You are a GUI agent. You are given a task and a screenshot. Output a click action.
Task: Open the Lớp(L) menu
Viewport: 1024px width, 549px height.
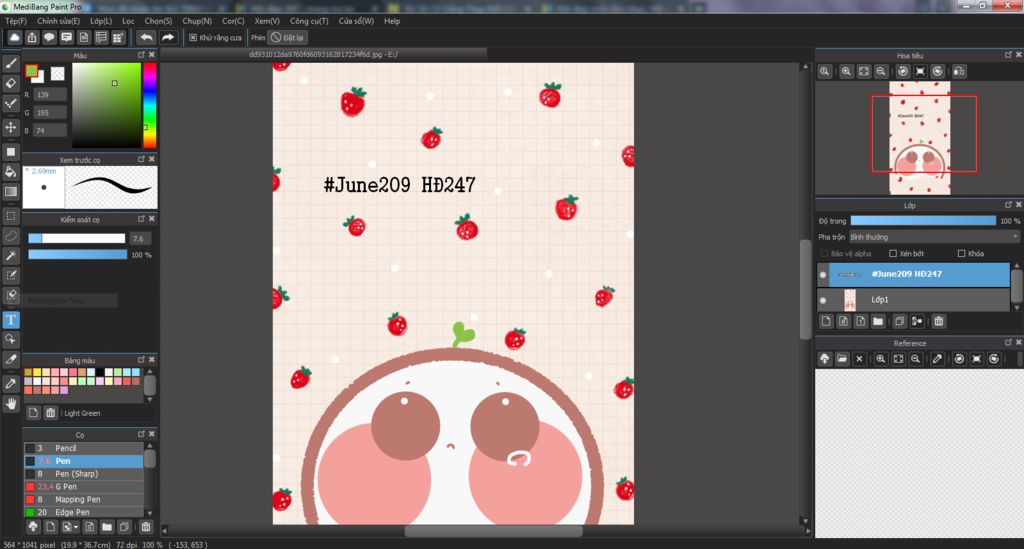click(101, 21)
